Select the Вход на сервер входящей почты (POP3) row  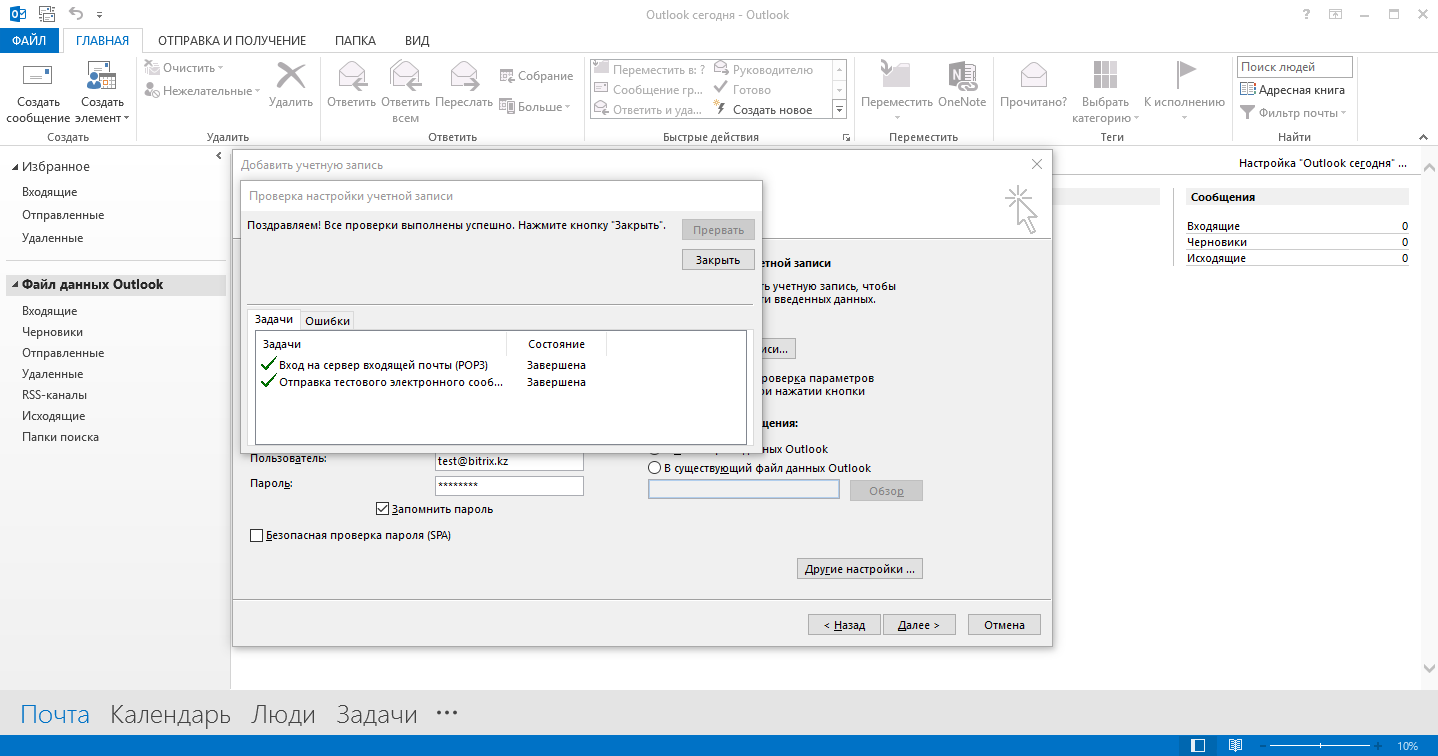[501, 365]
